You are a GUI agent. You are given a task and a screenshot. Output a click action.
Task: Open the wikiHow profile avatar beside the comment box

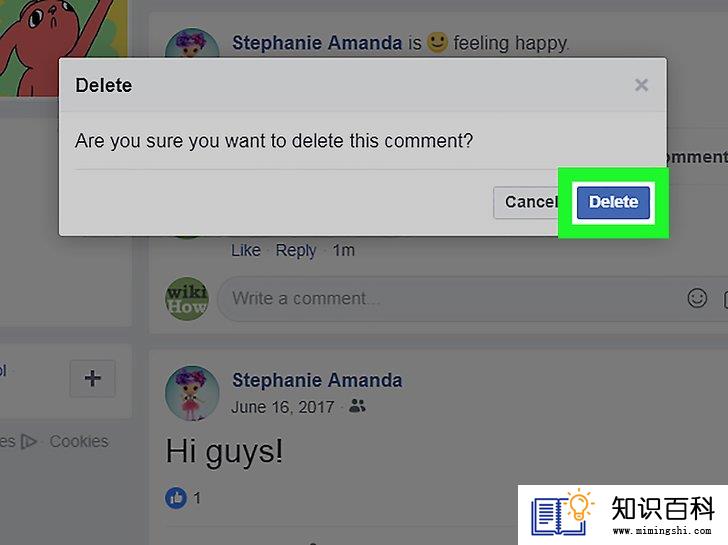pos(187,299)
